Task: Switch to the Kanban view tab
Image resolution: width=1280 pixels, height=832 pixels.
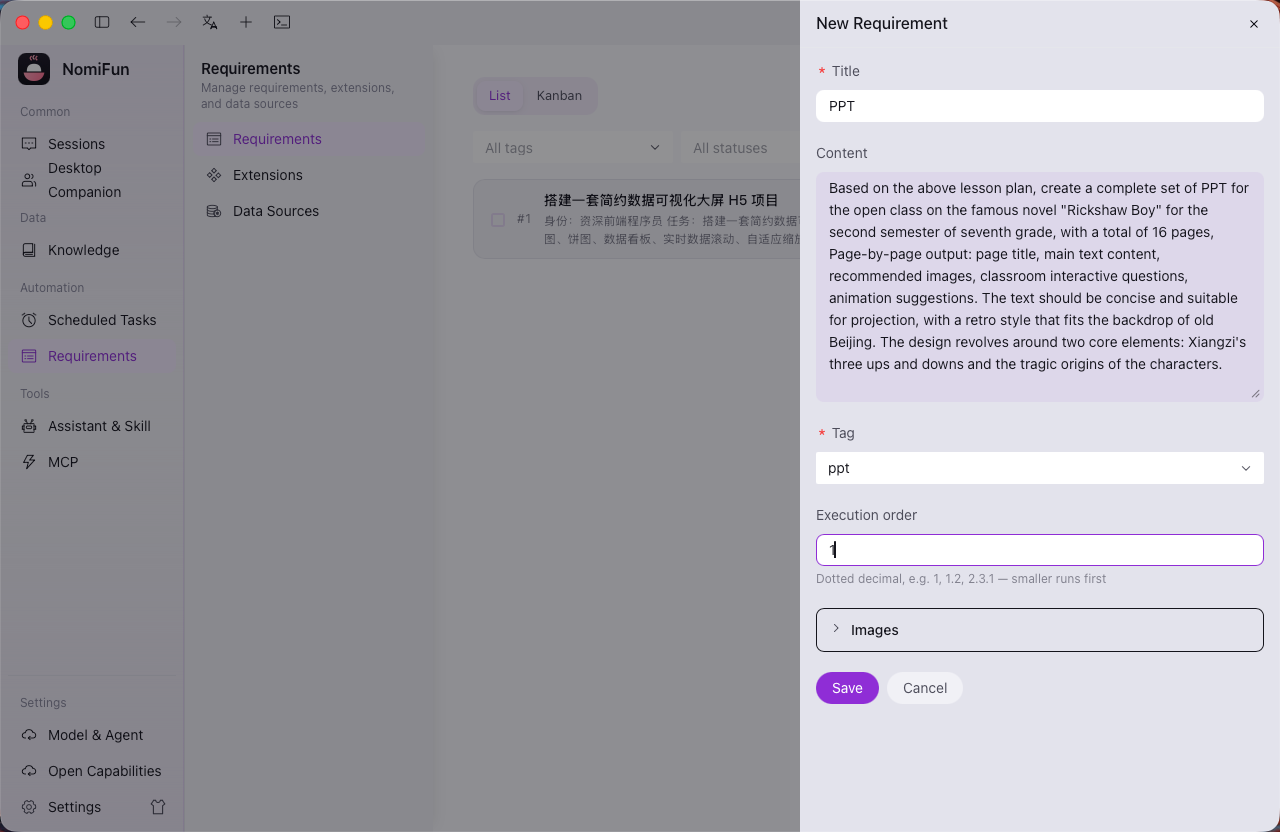Action: pos(559,96)
